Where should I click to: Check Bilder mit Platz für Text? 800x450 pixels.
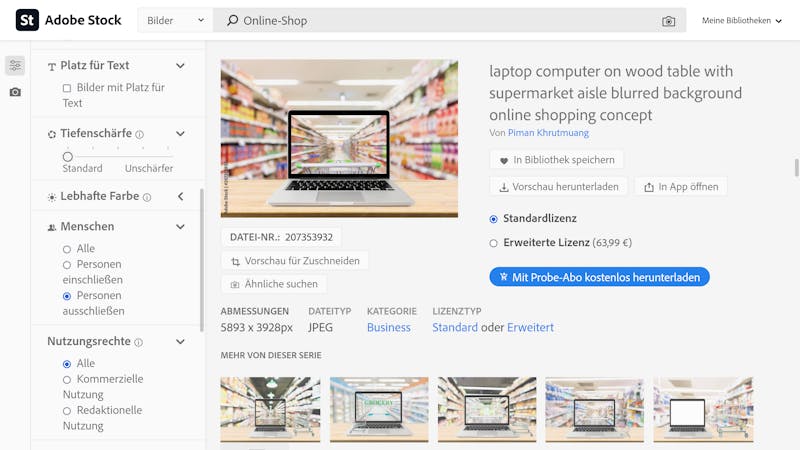coord(67,88)
